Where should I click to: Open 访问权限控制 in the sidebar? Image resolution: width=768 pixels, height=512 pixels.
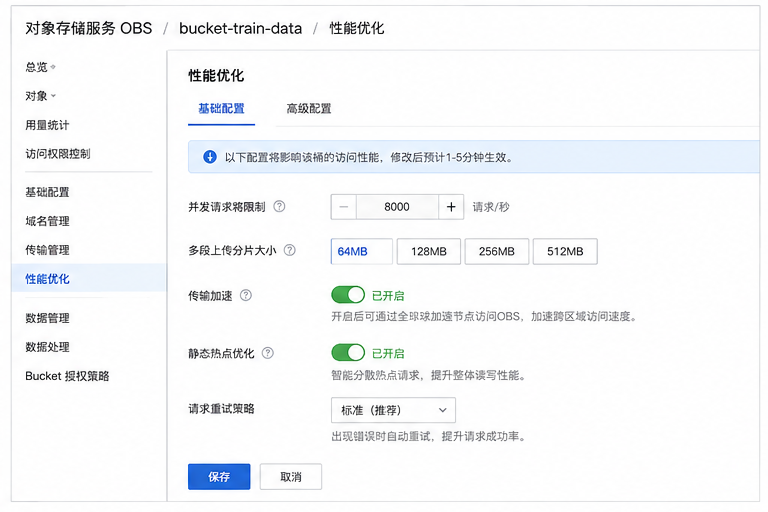point(58,154)
